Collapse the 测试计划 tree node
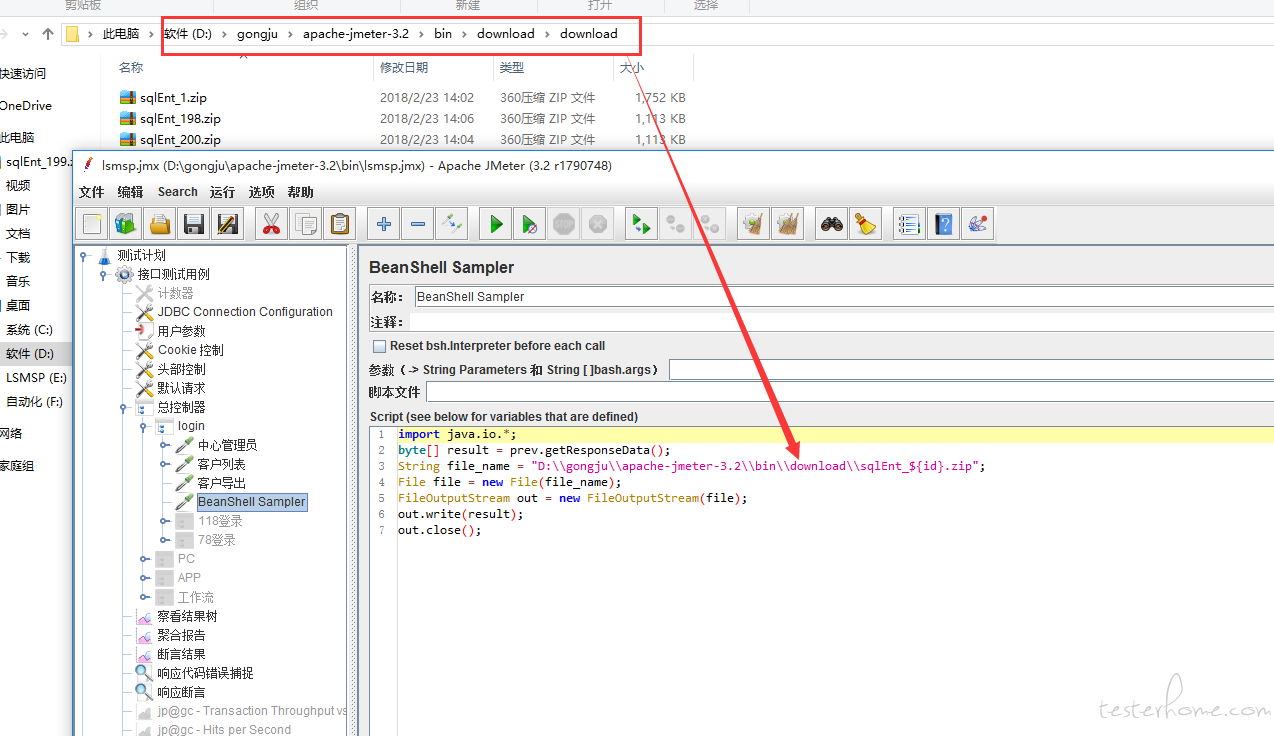1274x736 pixels. pos(84,256)
